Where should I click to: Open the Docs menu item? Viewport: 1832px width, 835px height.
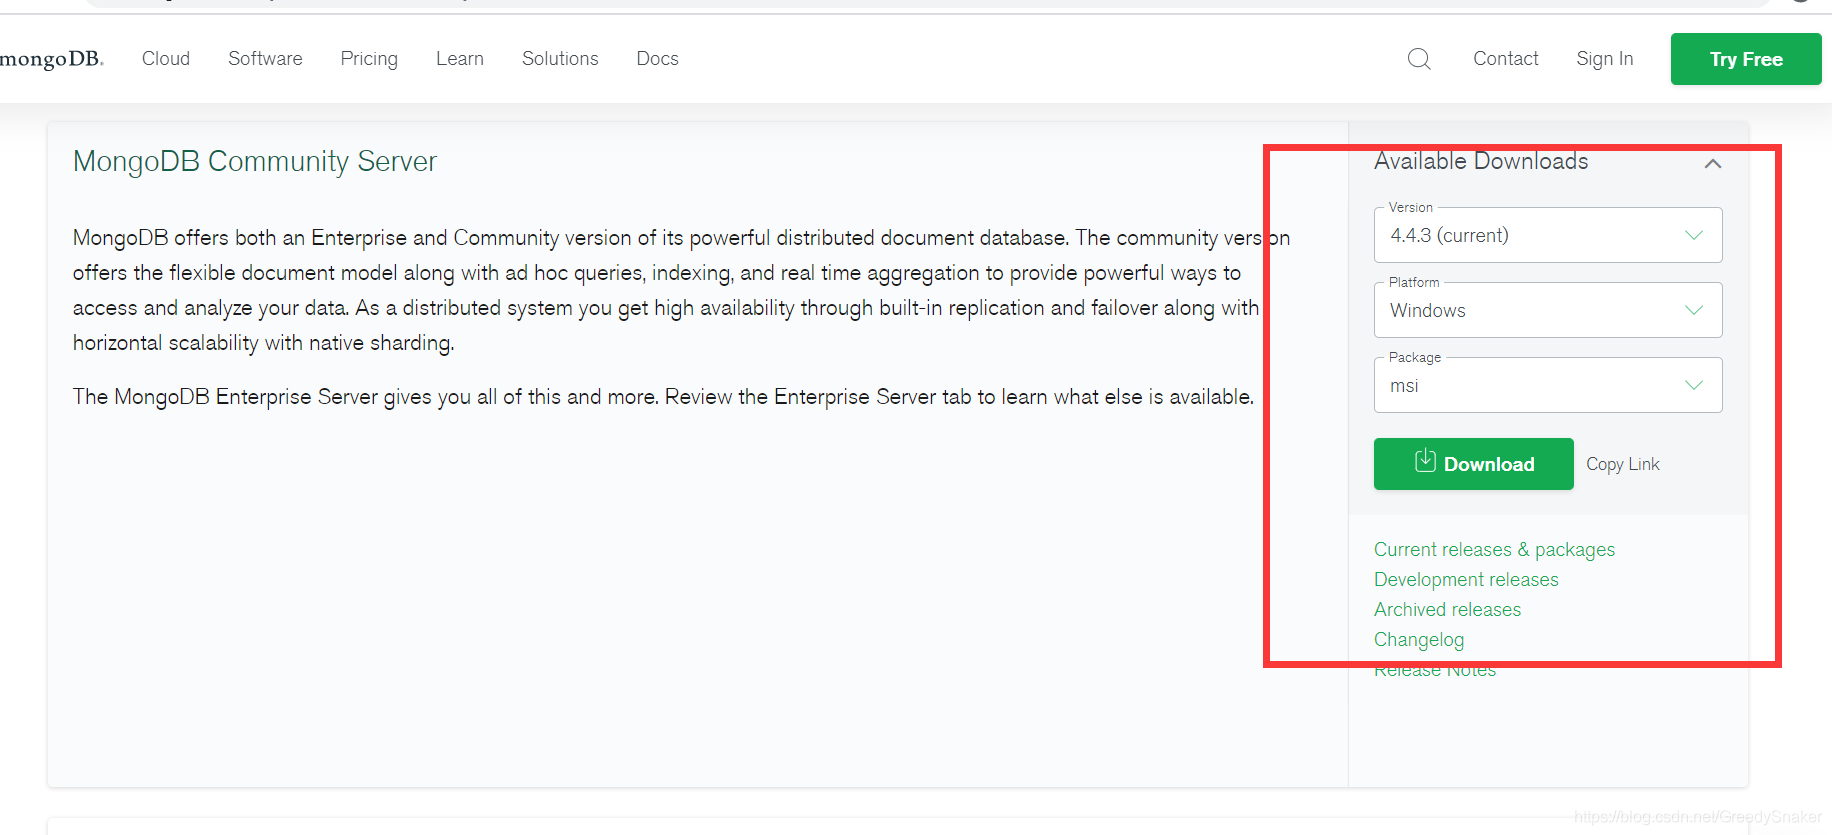coord(658,59)
